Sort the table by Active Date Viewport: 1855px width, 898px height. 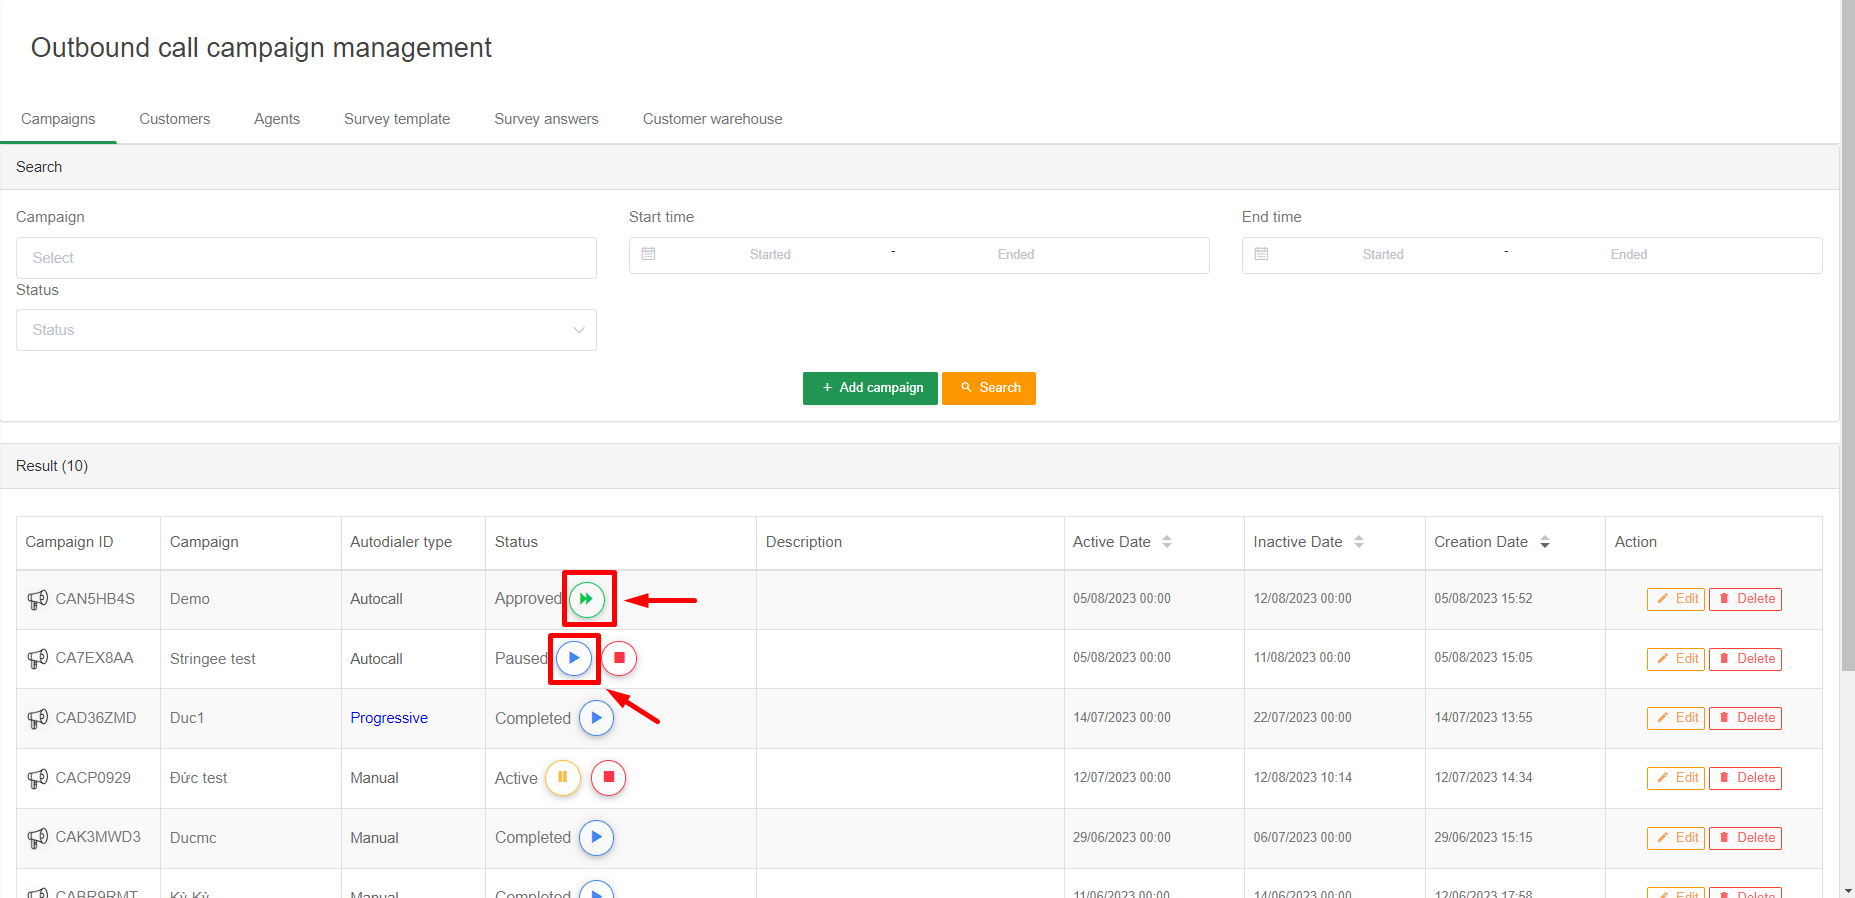[x=1166, y=542]
